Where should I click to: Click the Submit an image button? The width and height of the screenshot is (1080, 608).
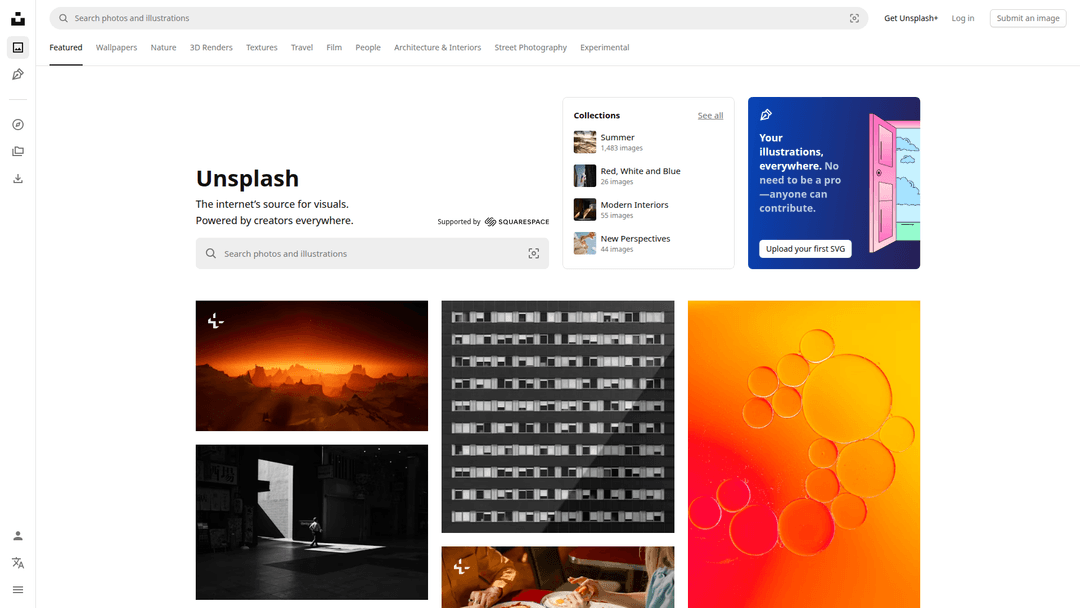click(x=1028, y=19)
